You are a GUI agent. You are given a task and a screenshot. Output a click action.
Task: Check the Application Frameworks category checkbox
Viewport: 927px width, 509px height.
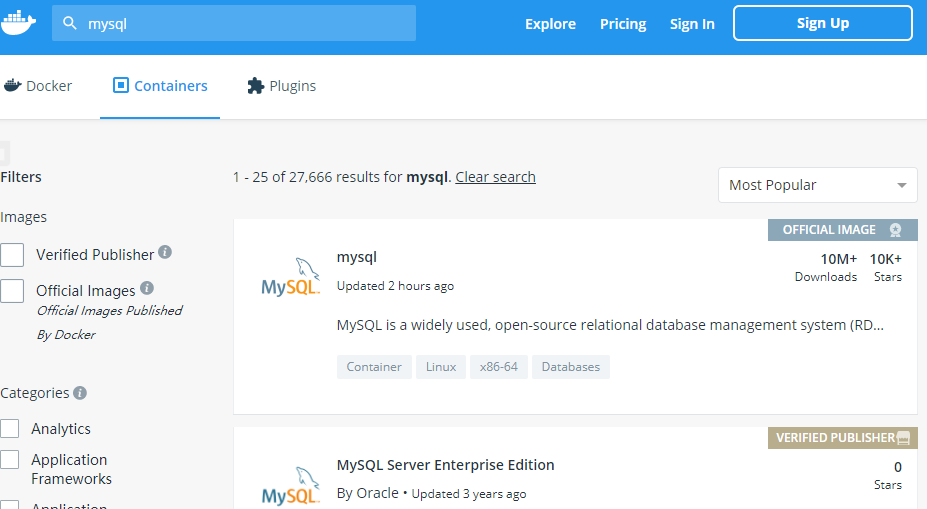point(9,459)
